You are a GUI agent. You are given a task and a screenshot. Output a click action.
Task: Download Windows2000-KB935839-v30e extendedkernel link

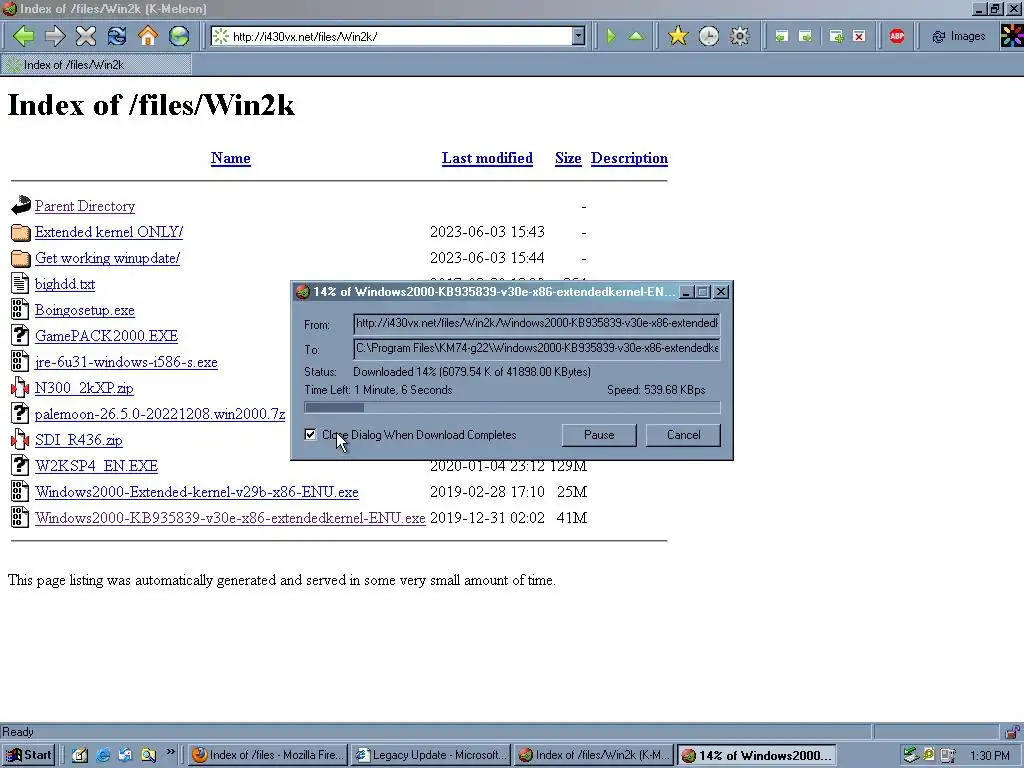pyautogui.click(x=230, y=518)
